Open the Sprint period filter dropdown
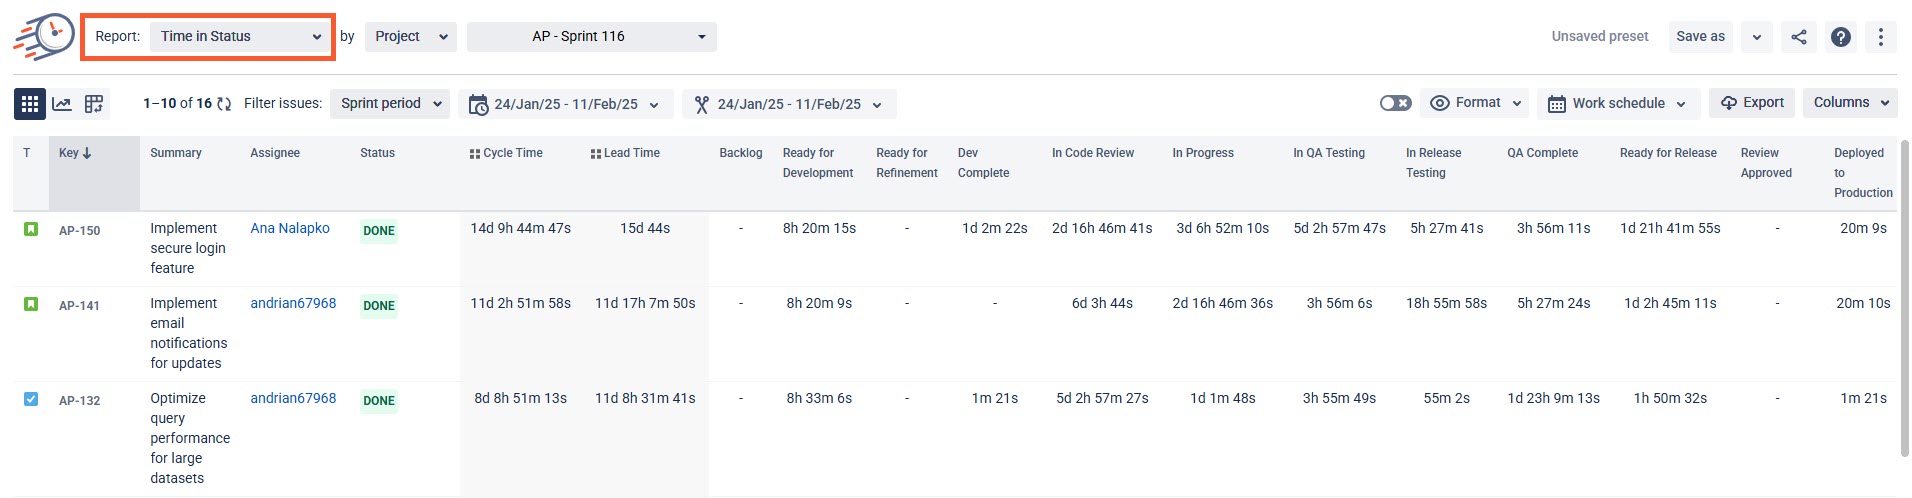Image resolution: width=1912 pixels, height=498 pixels. (390, 103)
